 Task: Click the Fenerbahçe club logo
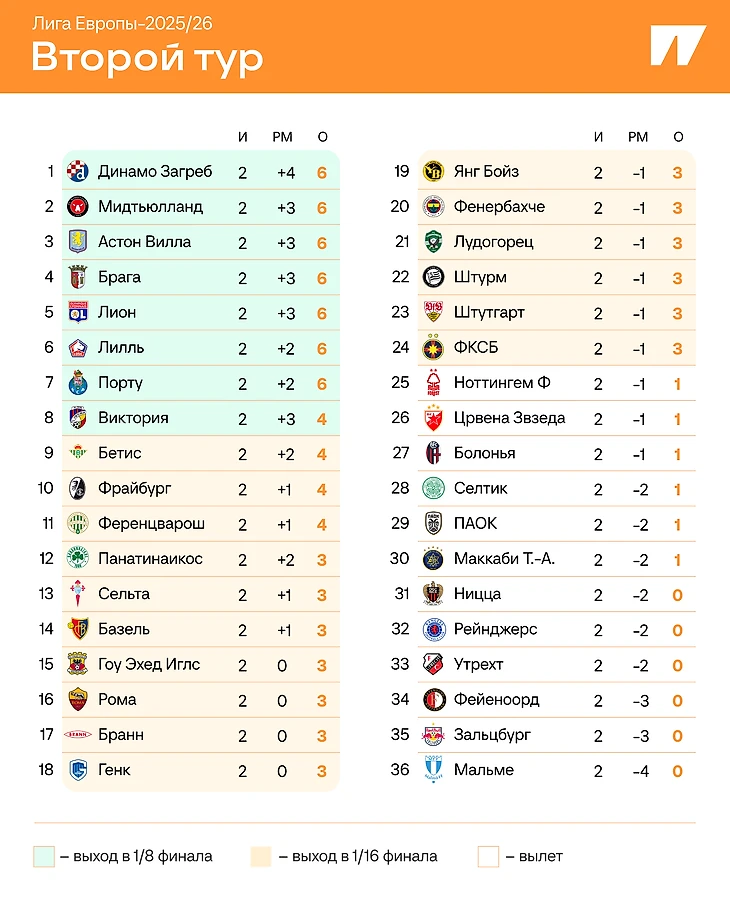[433, 207]
